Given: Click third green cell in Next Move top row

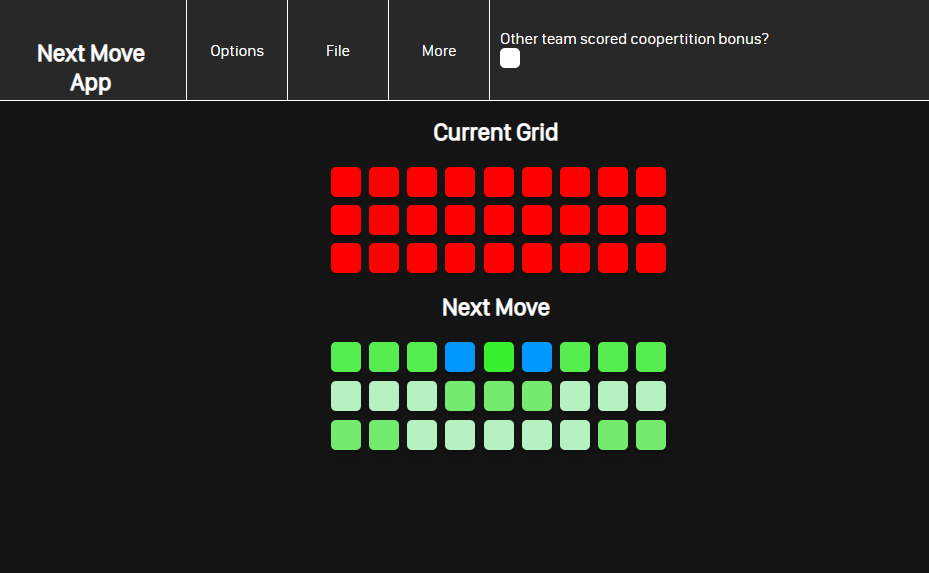Looking at the screenshot, I should pos(422,357).
